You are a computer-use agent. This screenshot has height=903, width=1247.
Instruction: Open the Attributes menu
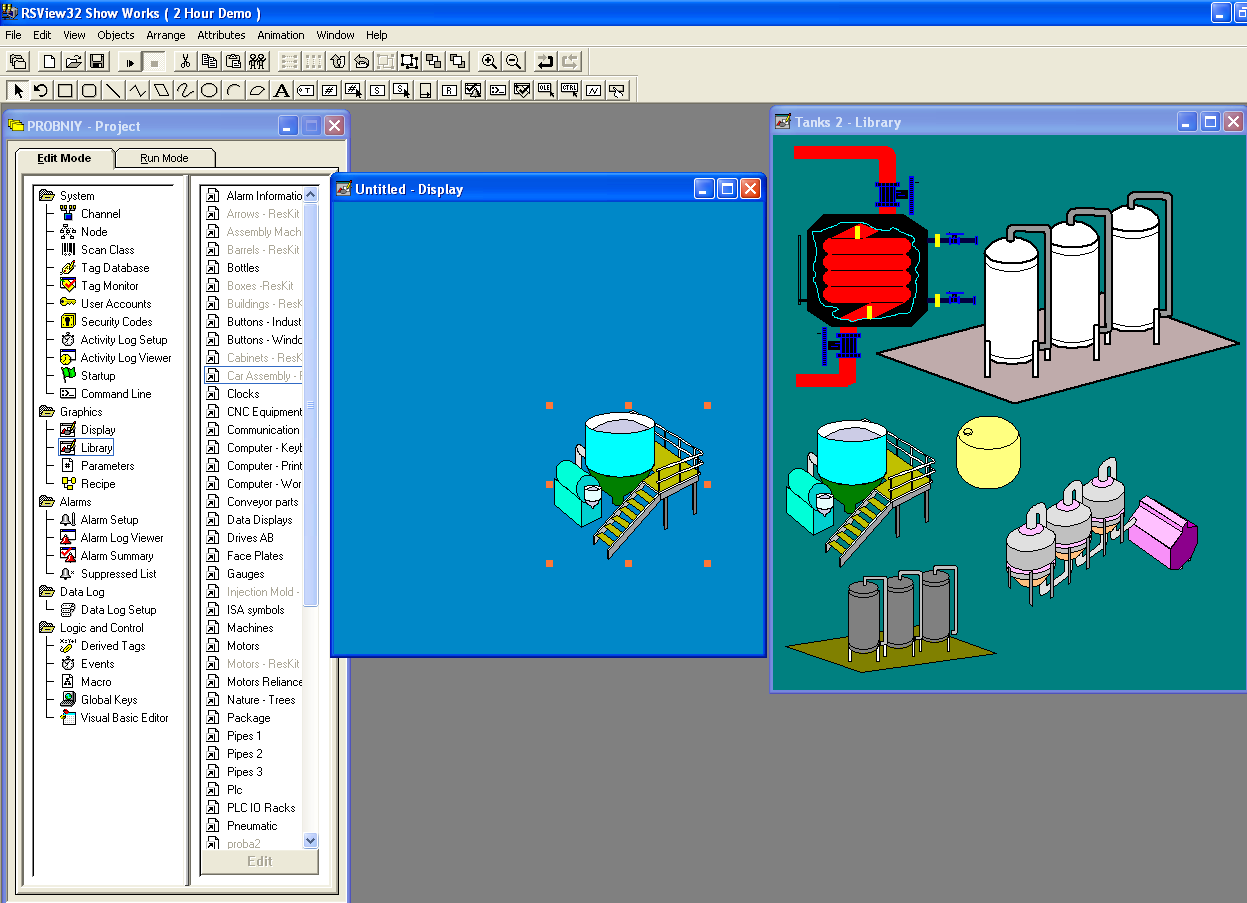[221, 35]
